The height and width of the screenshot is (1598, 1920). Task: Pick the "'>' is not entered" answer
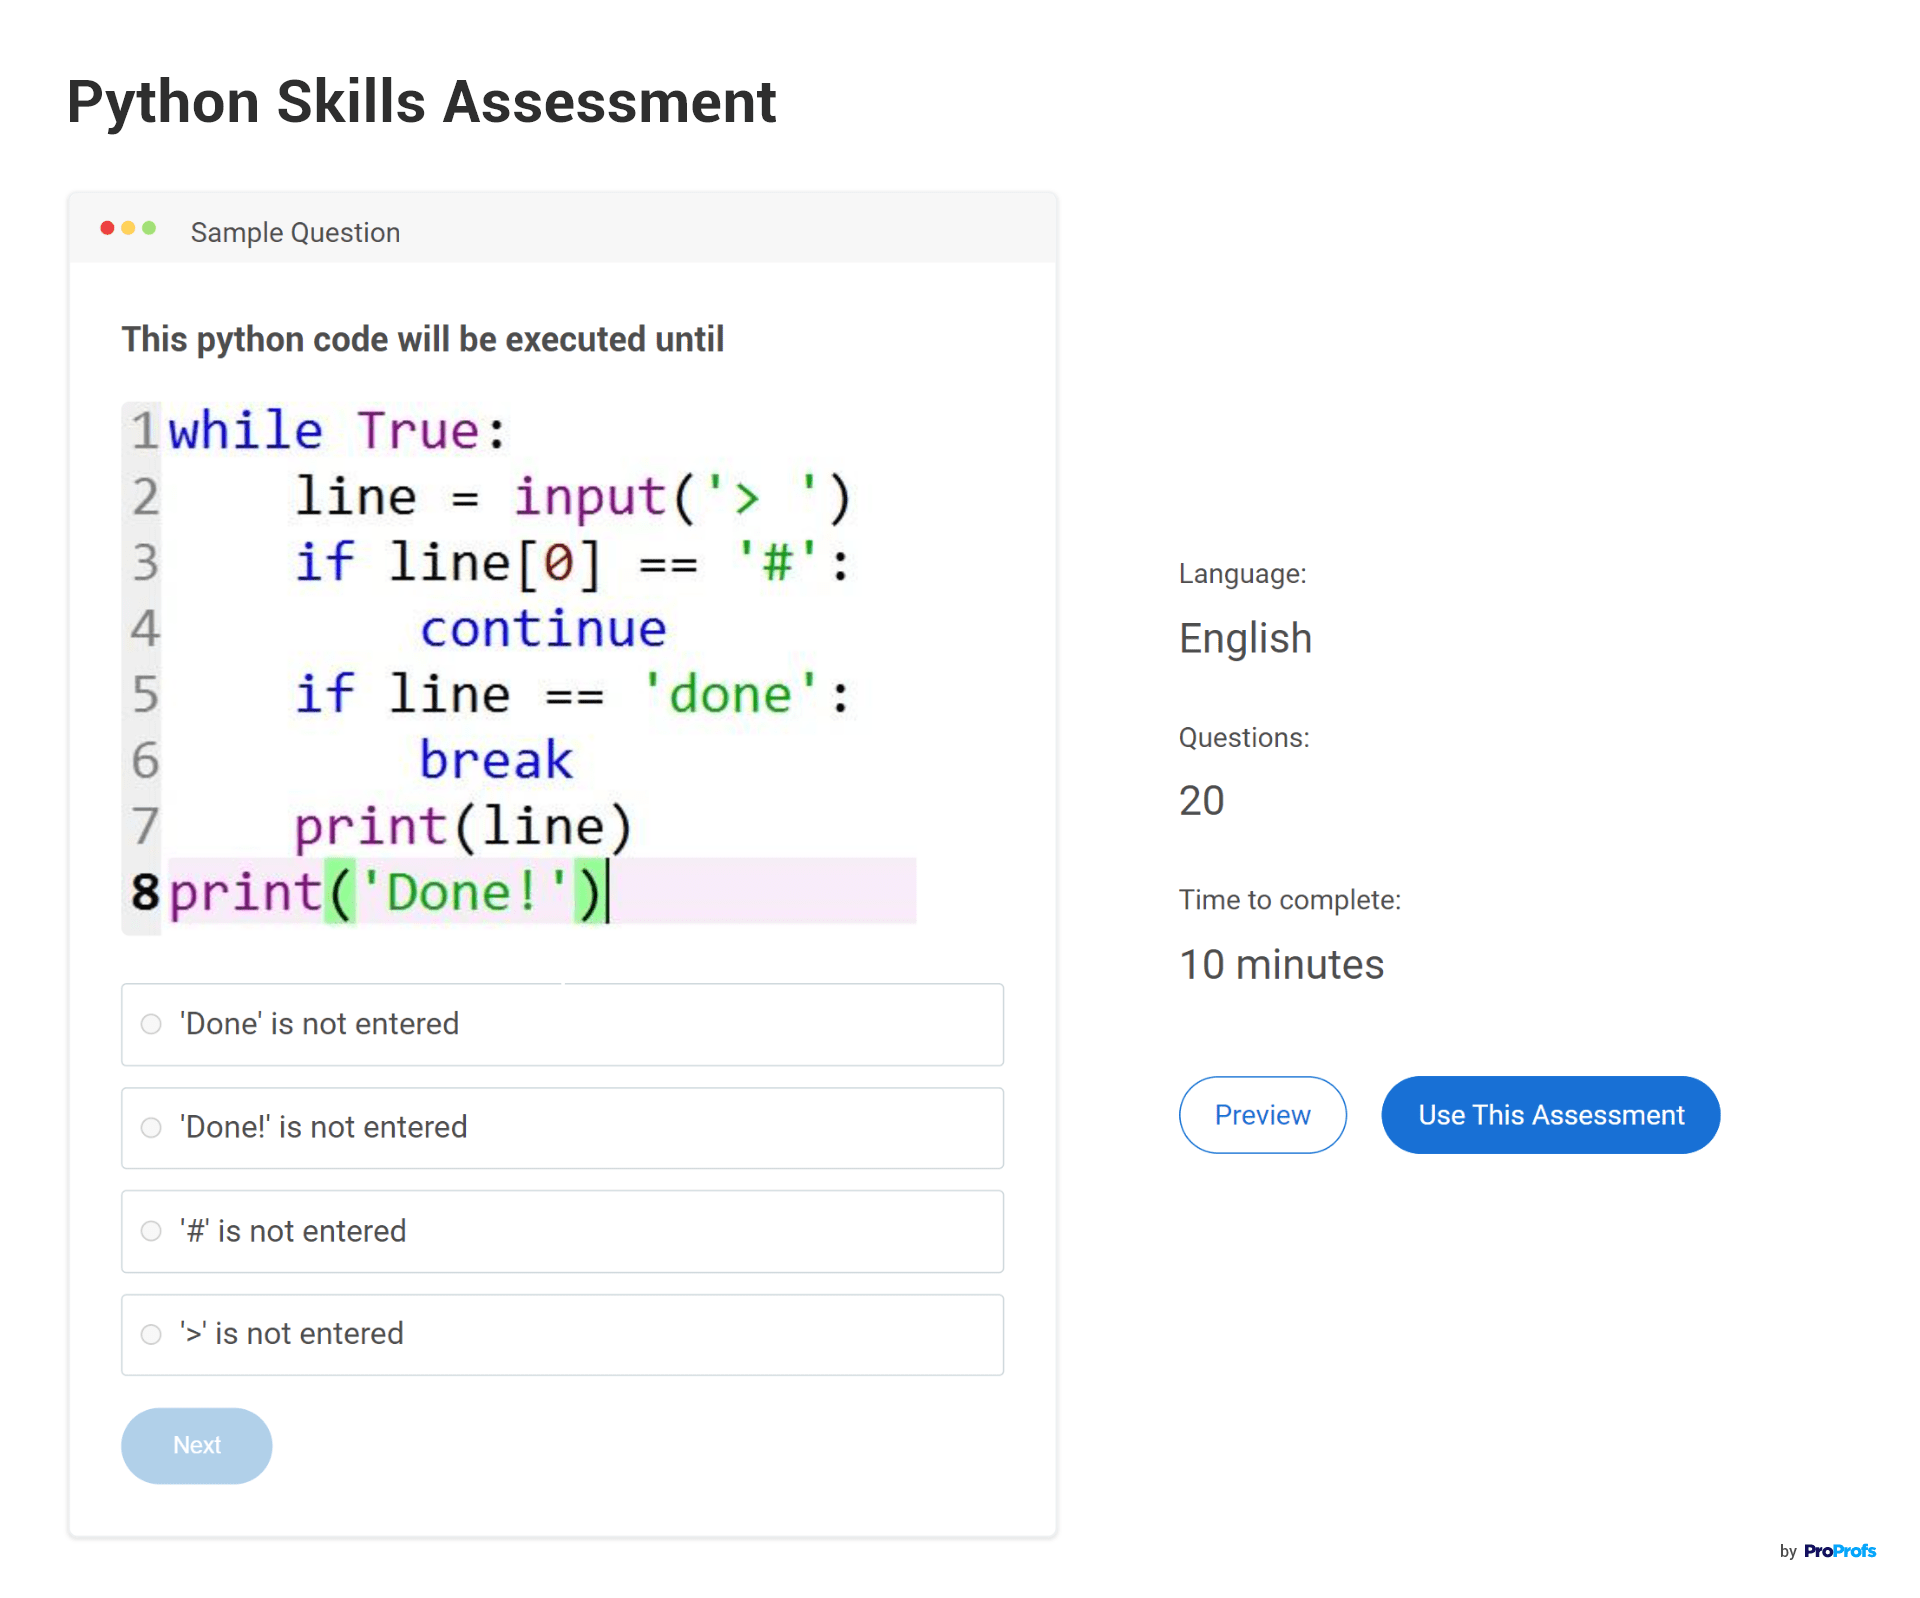pyautogui.click(x=151, y=1334)
